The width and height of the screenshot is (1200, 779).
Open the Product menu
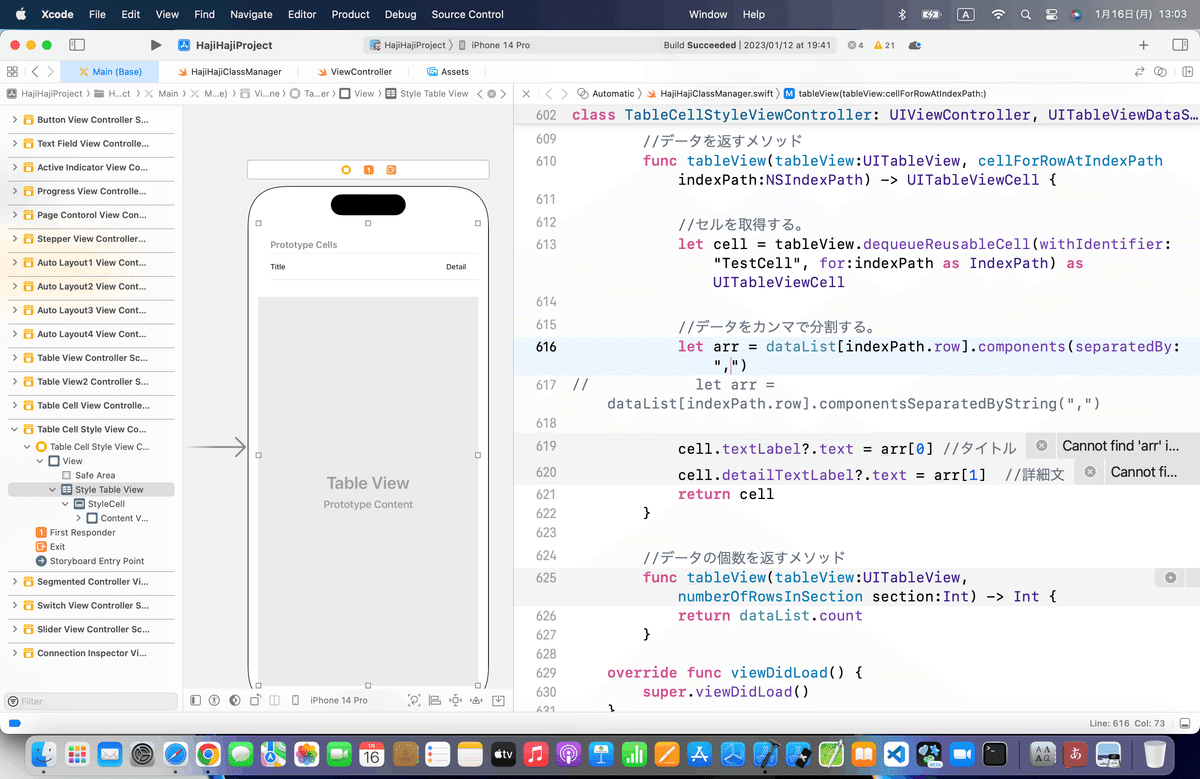click(351, 14)
